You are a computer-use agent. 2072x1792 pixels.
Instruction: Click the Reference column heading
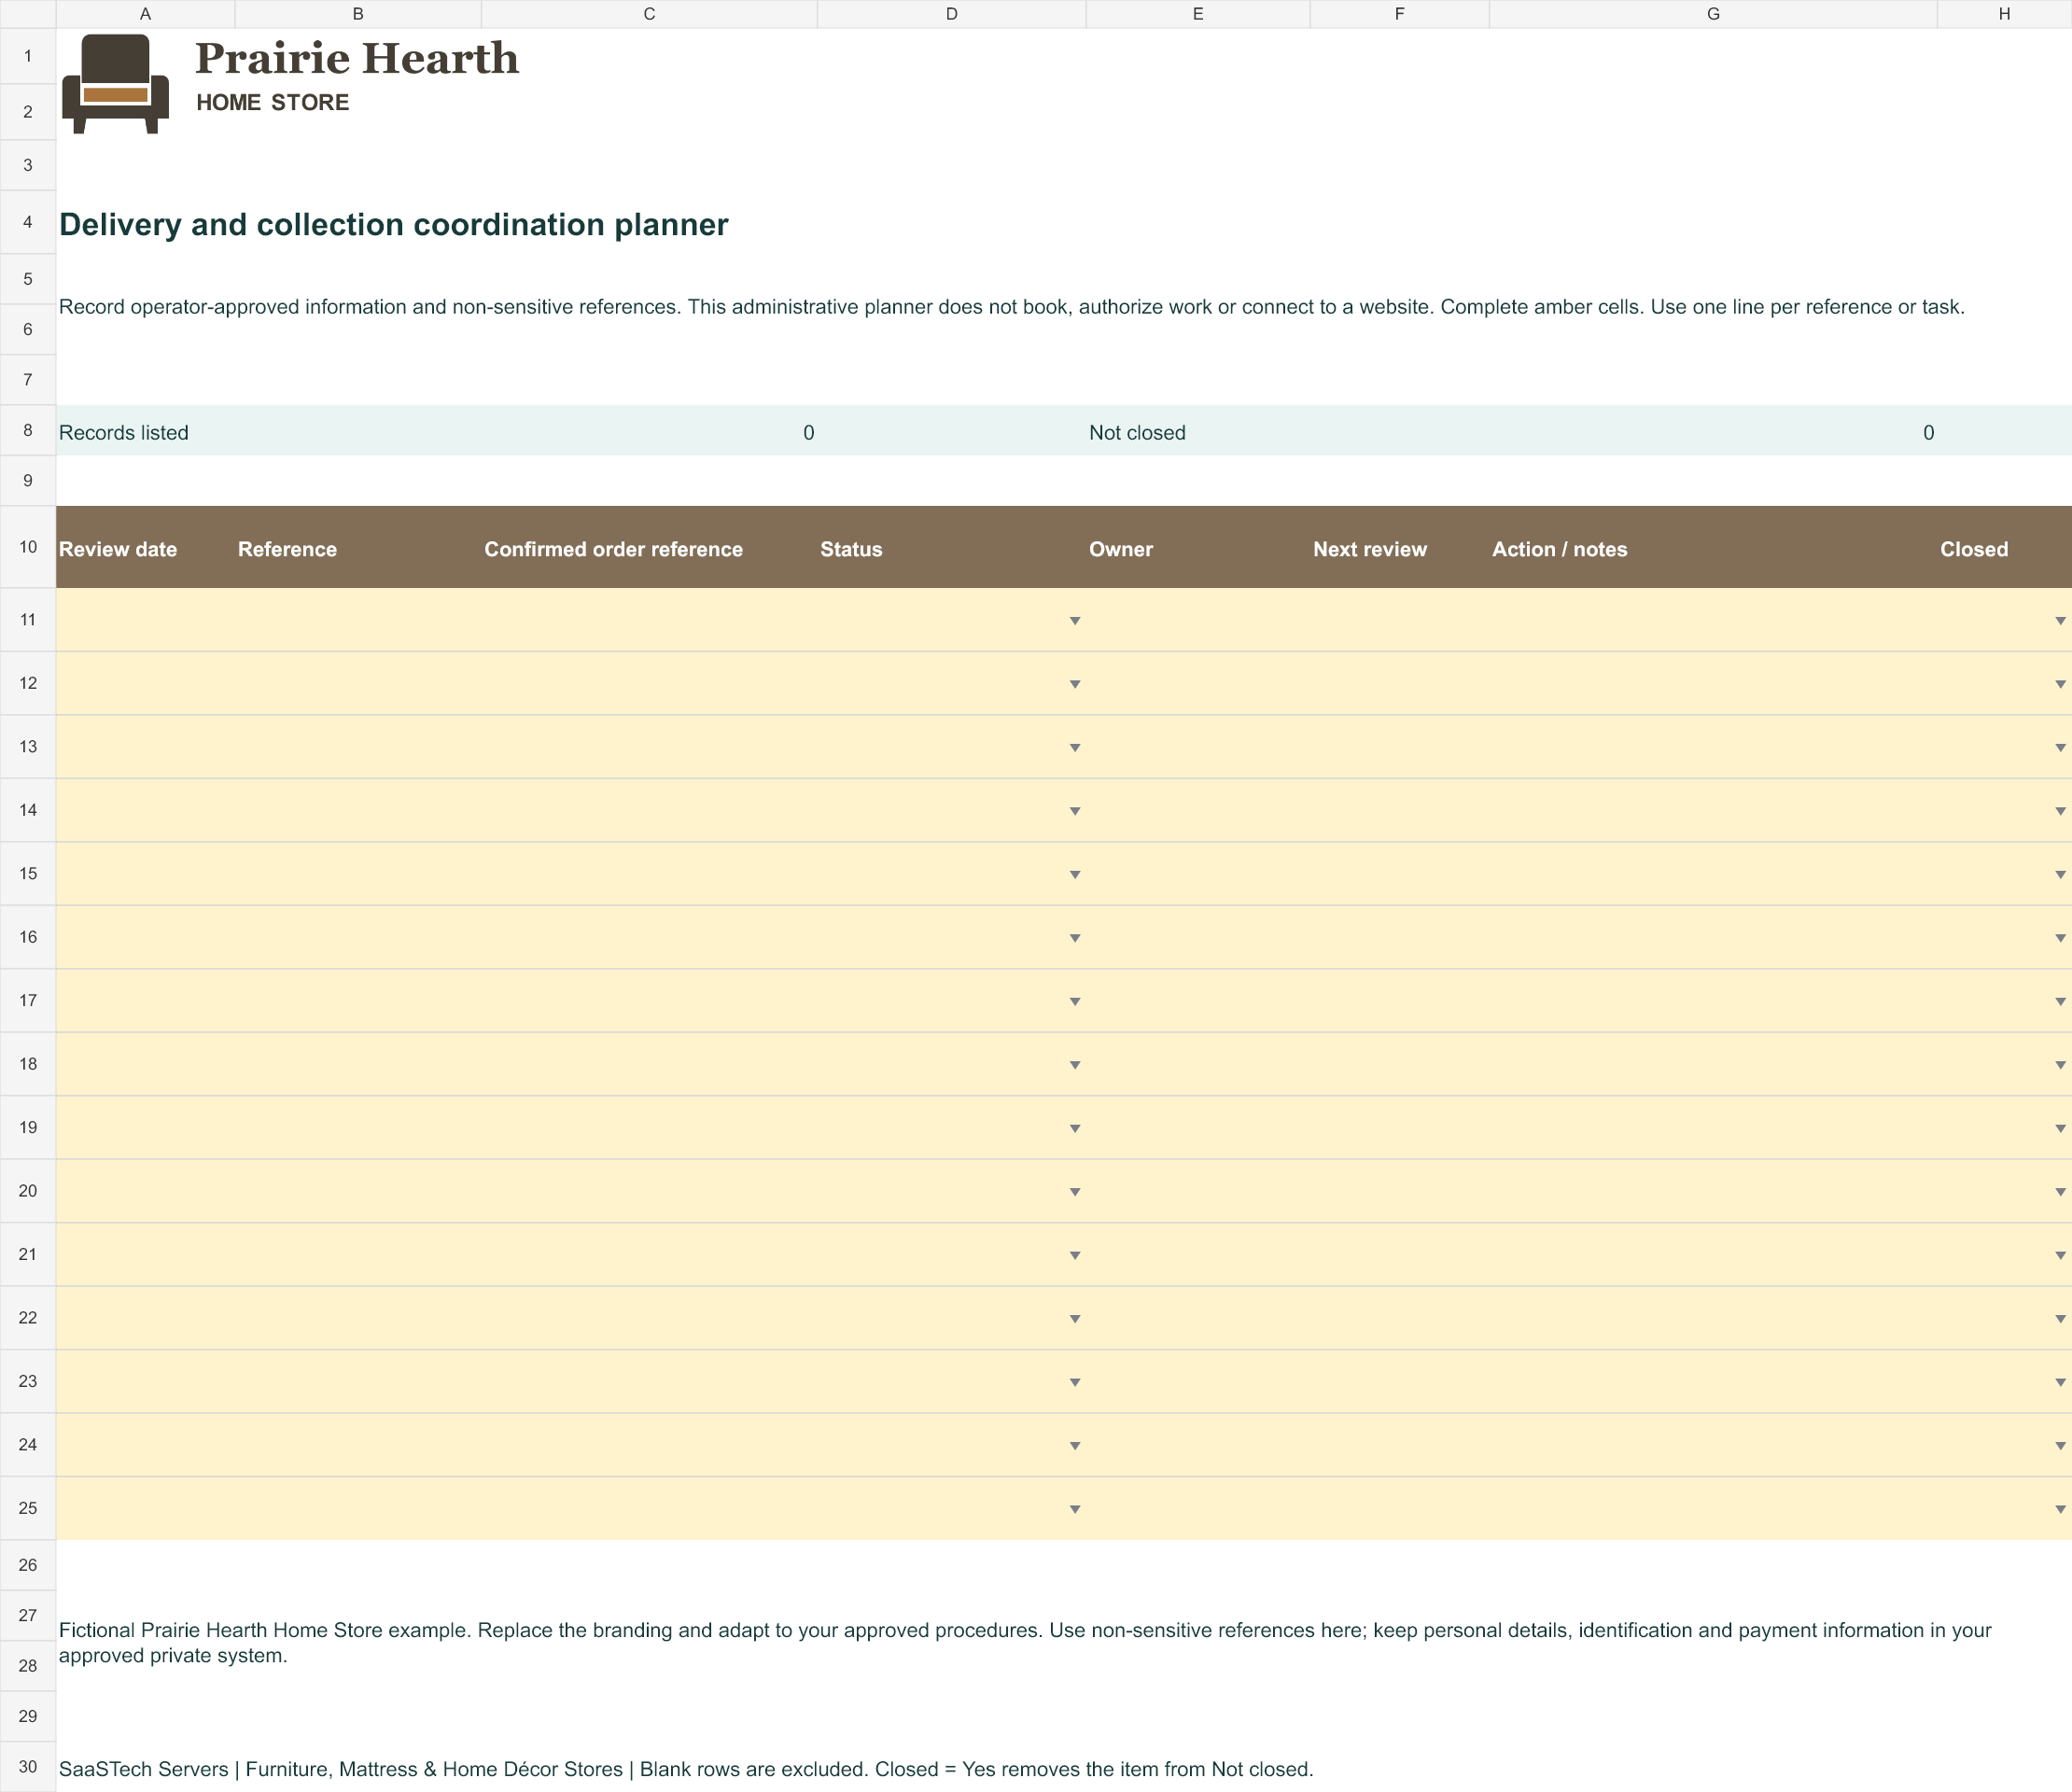tap(287, 549)
